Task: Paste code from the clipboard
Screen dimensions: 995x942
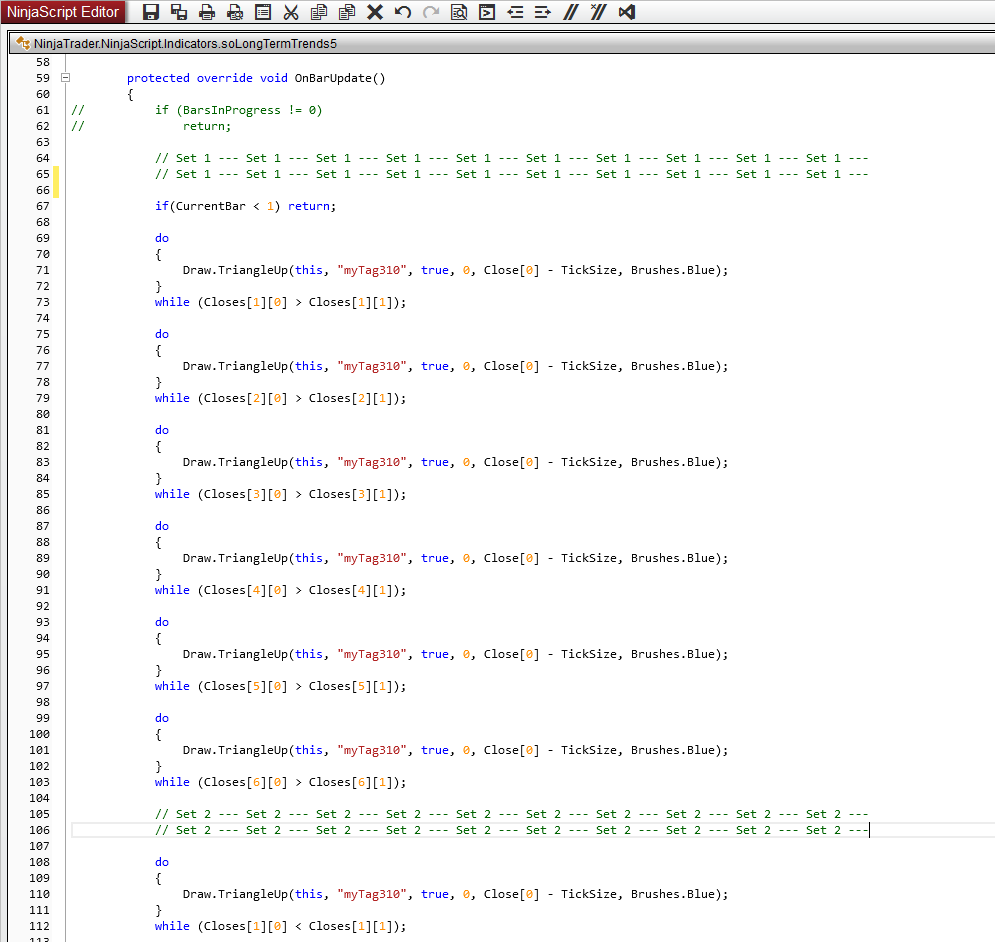Action: 346,12
